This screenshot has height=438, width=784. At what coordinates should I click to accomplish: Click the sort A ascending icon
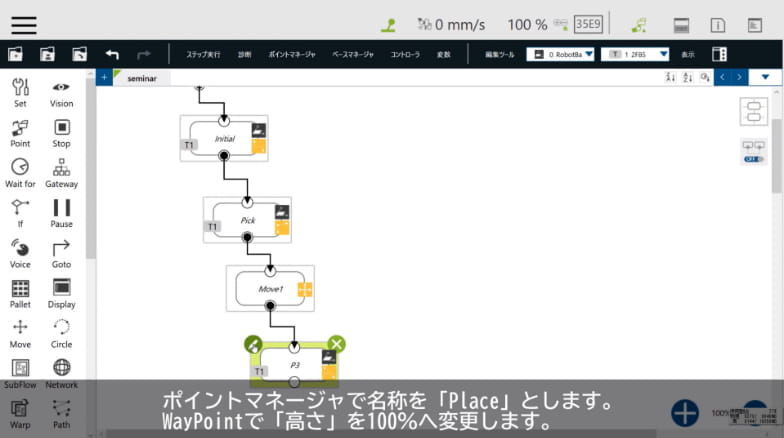click(670, 77)
